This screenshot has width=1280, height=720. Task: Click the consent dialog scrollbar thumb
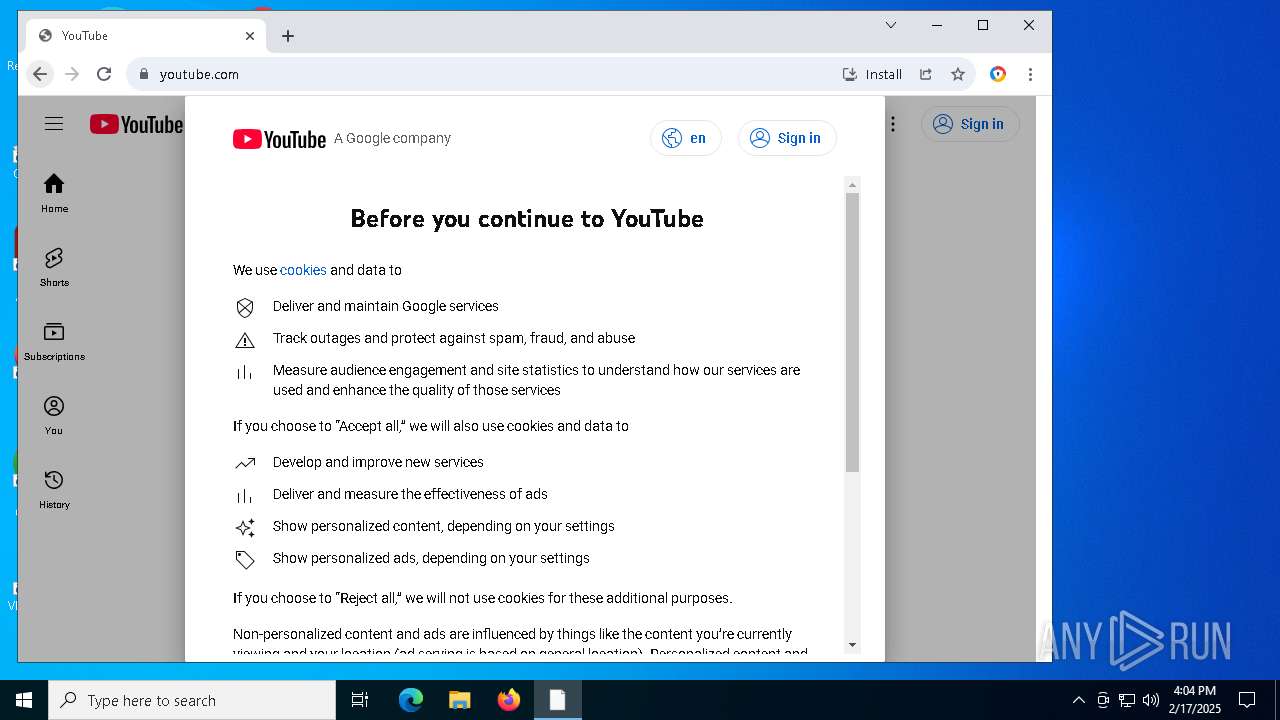[852, 332]
